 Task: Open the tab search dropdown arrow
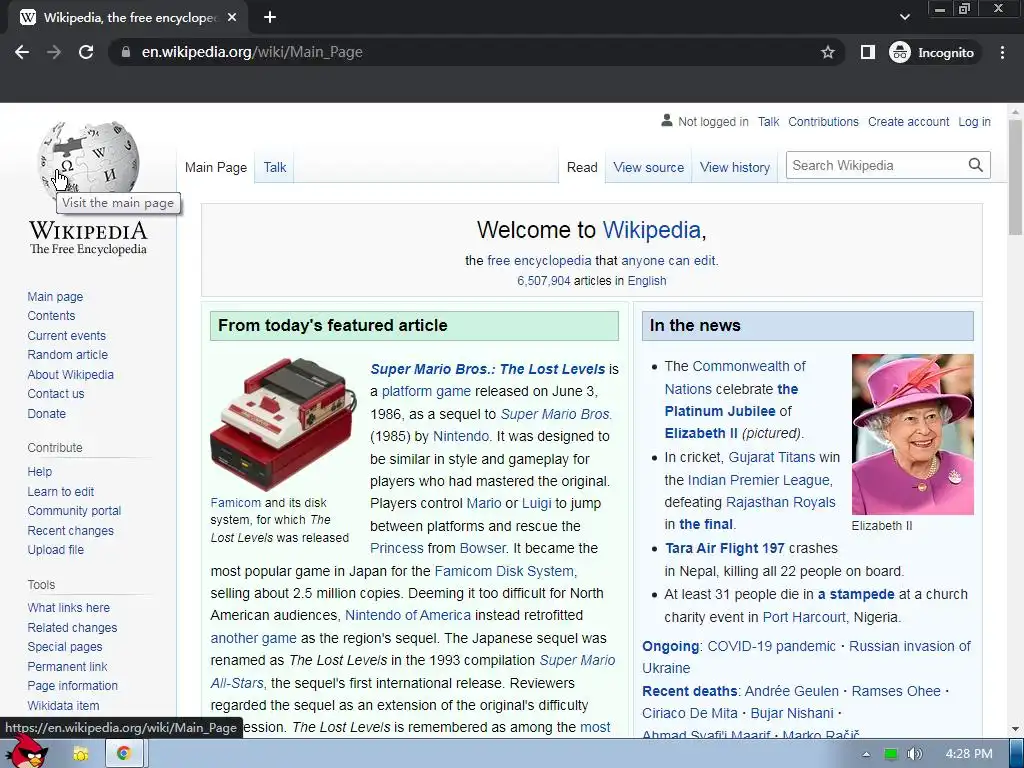pyautogui.click(x=904, y=17)
